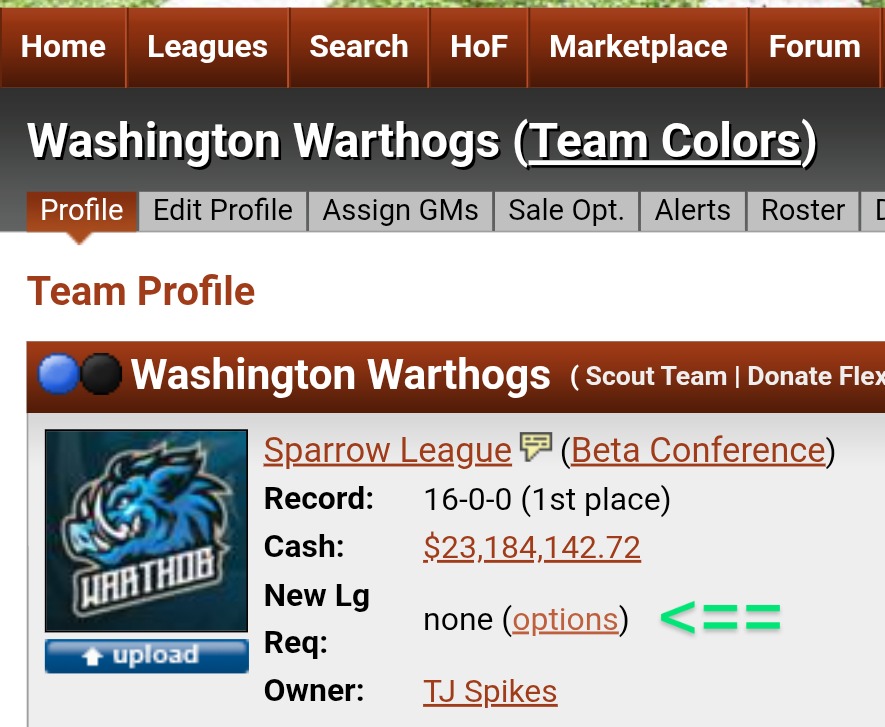Click the black team color circle
Viewport: 885px width, 727px height.
coord(101,374)
